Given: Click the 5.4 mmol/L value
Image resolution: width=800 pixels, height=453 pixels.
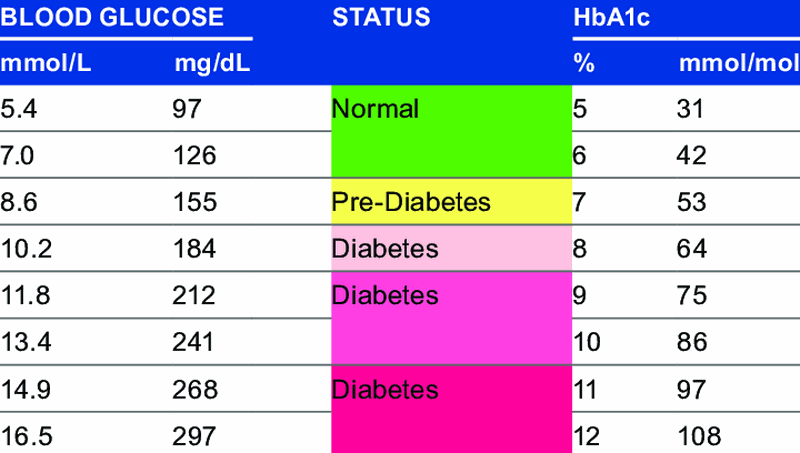Looking at the screenshot, I should [20, 108].
